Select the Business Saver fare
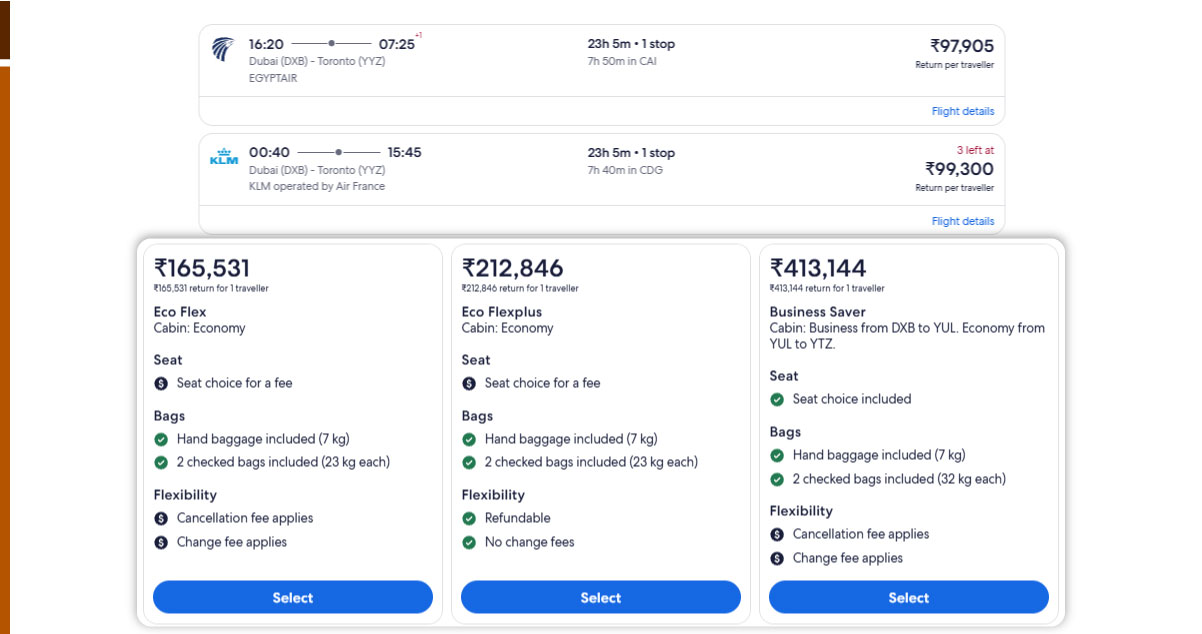 click(909, 597)
